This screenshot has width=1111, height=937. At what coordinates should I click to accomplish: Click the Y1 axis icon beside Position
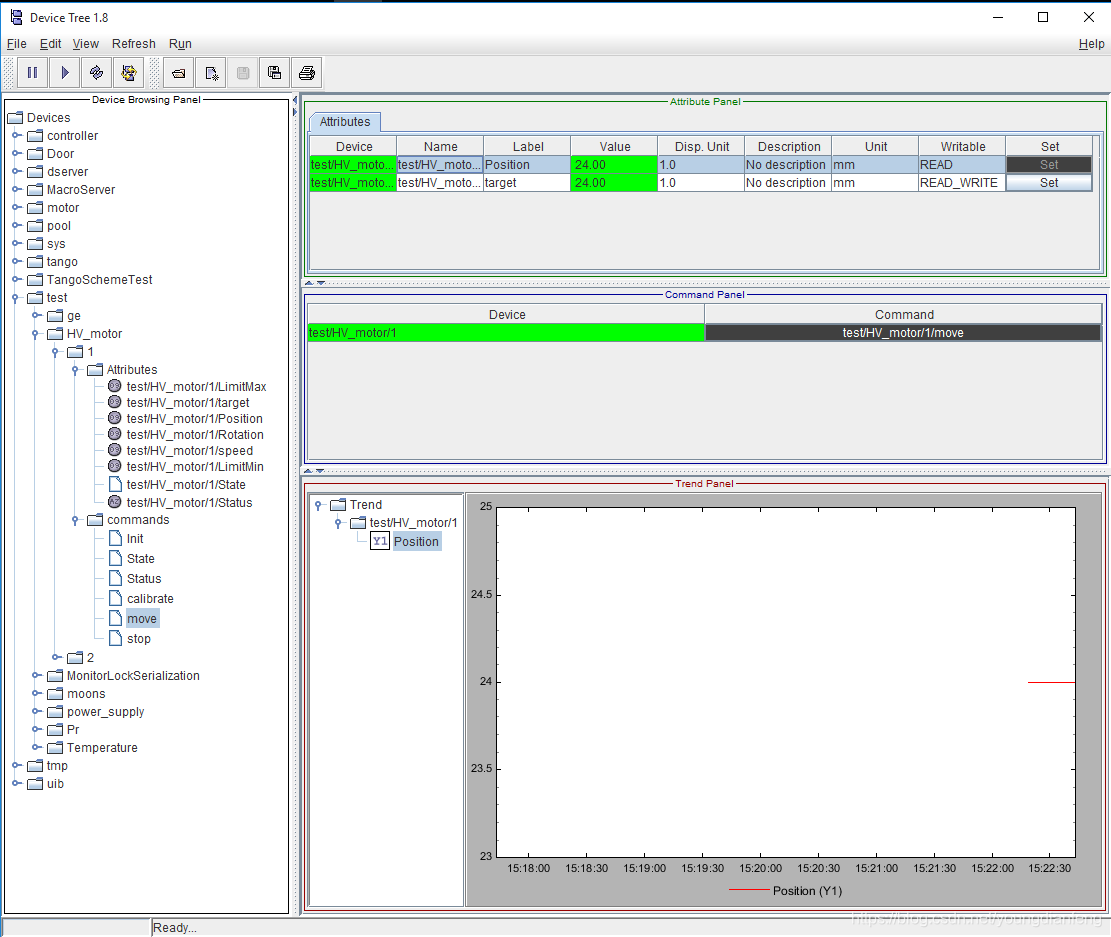(380, 542)
